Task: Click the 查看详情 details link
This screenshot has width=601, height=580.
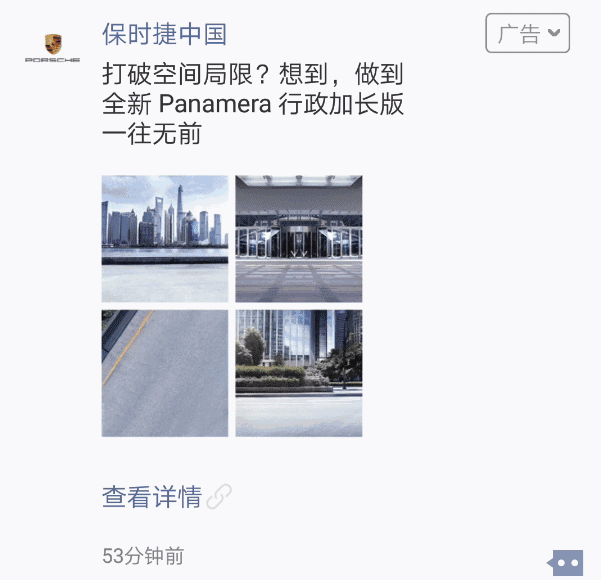Action: 152,497
